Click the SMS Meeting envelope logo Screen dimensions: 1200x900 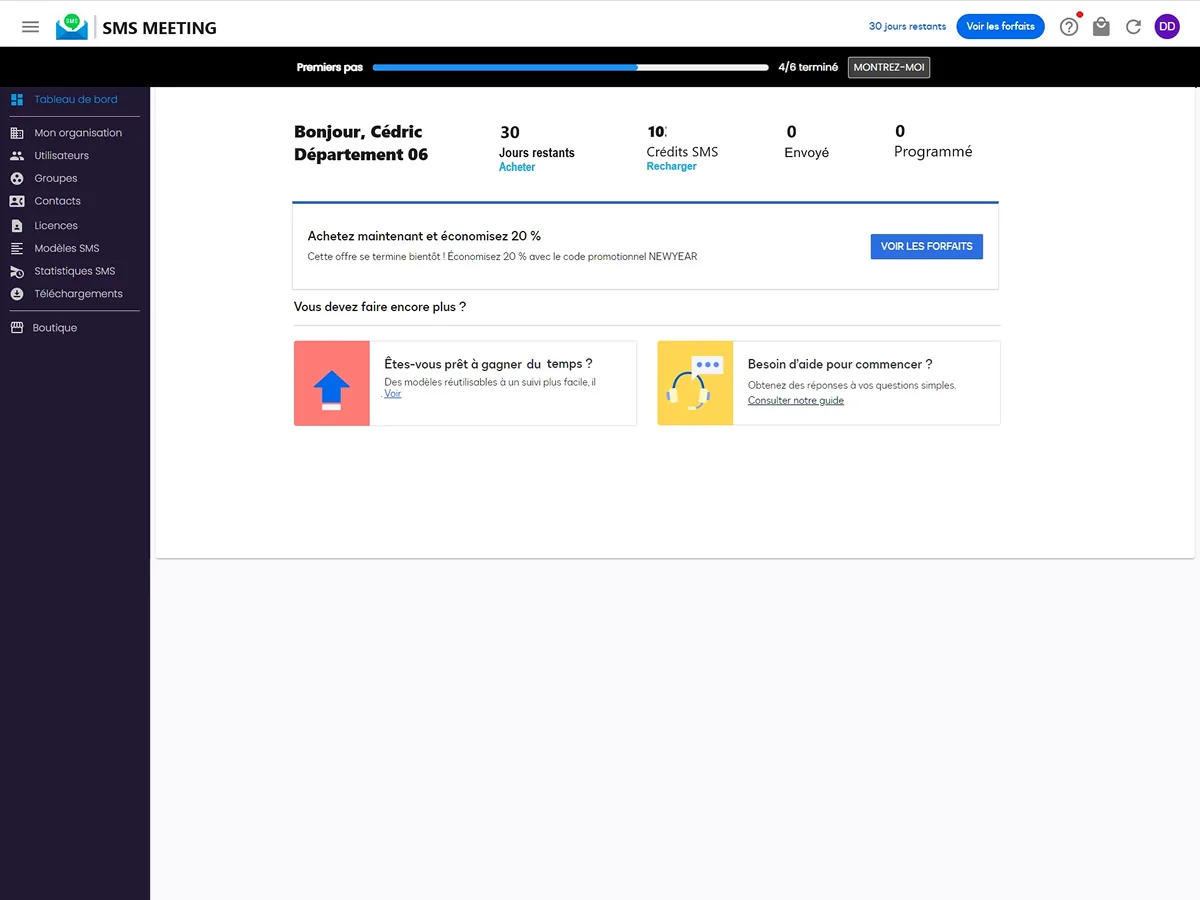(x=72, y=27)
